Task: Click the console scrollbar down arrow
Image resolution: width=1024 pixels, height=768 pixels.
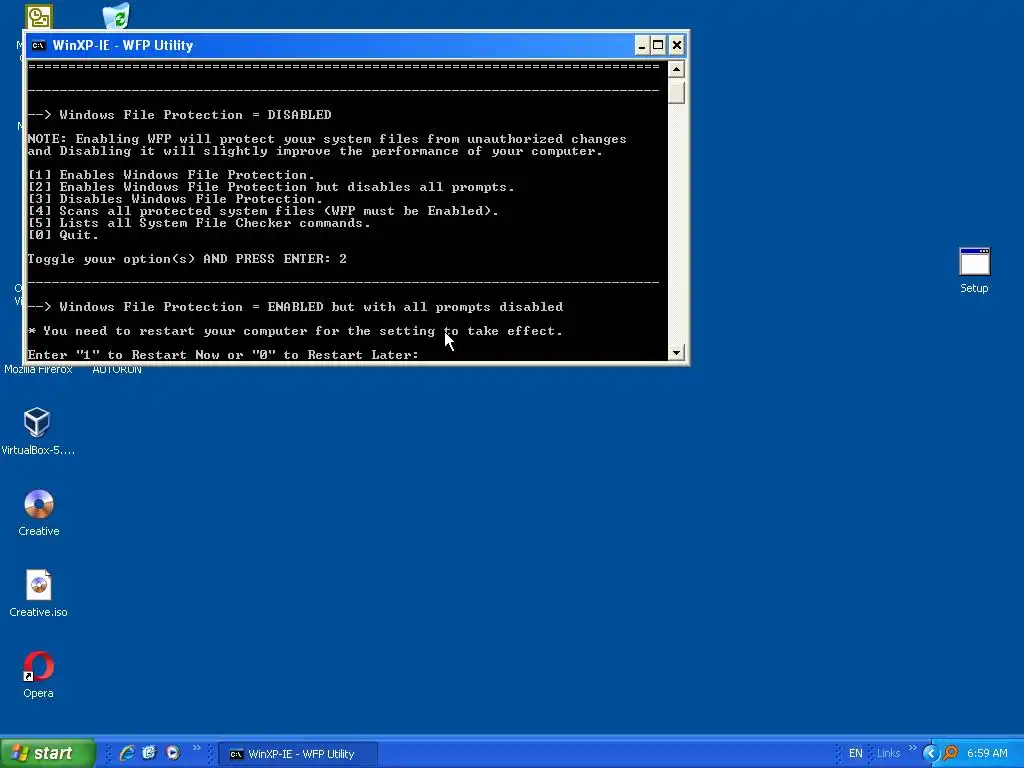Action: (676, 353)
